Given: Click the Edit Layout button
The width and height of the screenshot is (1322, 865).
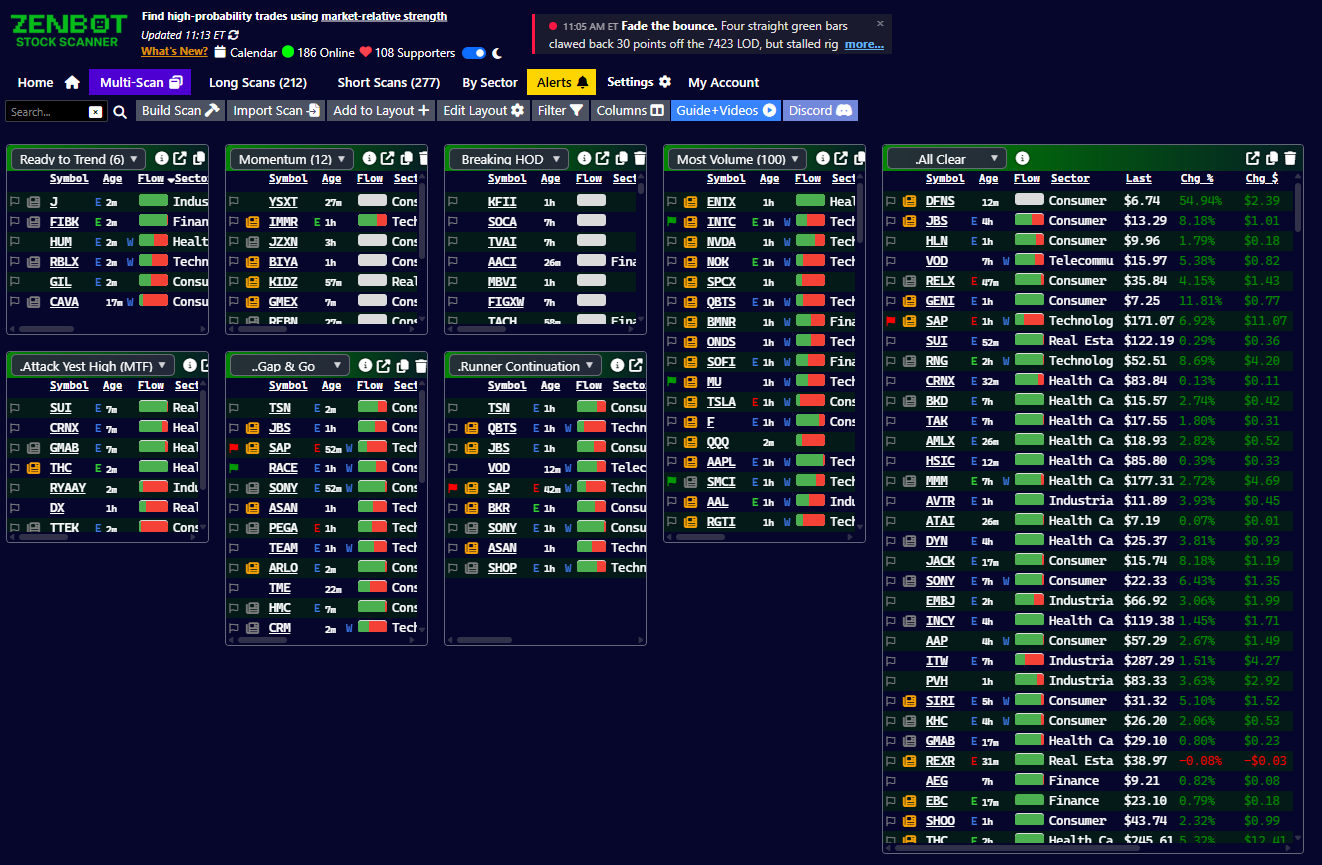Looking at the screenshot, I should click(x=484, y=111).
